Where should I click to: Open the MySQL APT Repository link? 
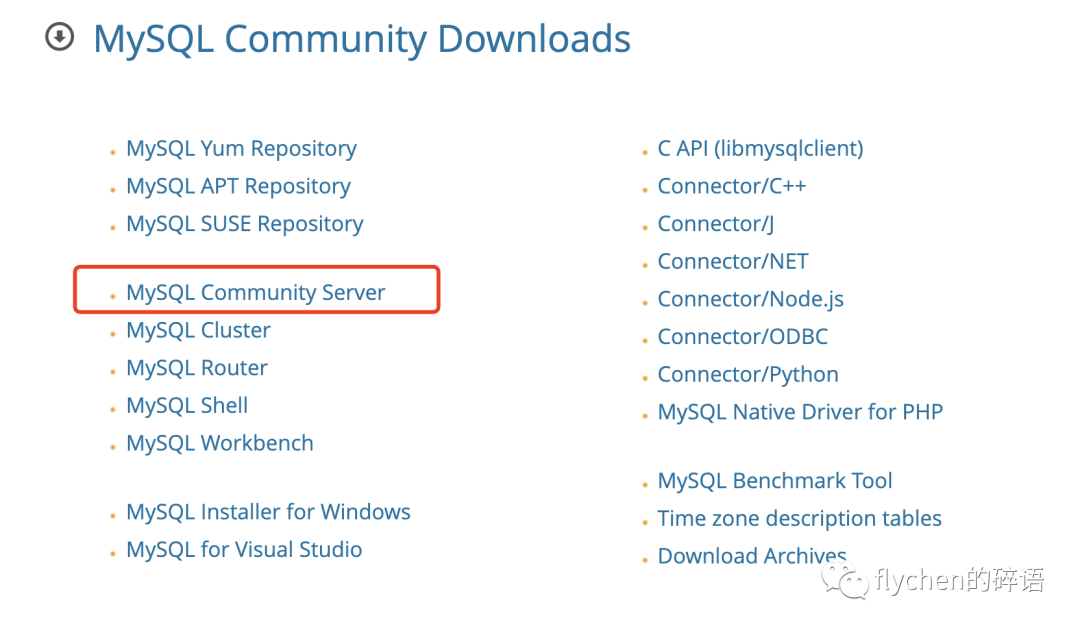click(238, 187)
